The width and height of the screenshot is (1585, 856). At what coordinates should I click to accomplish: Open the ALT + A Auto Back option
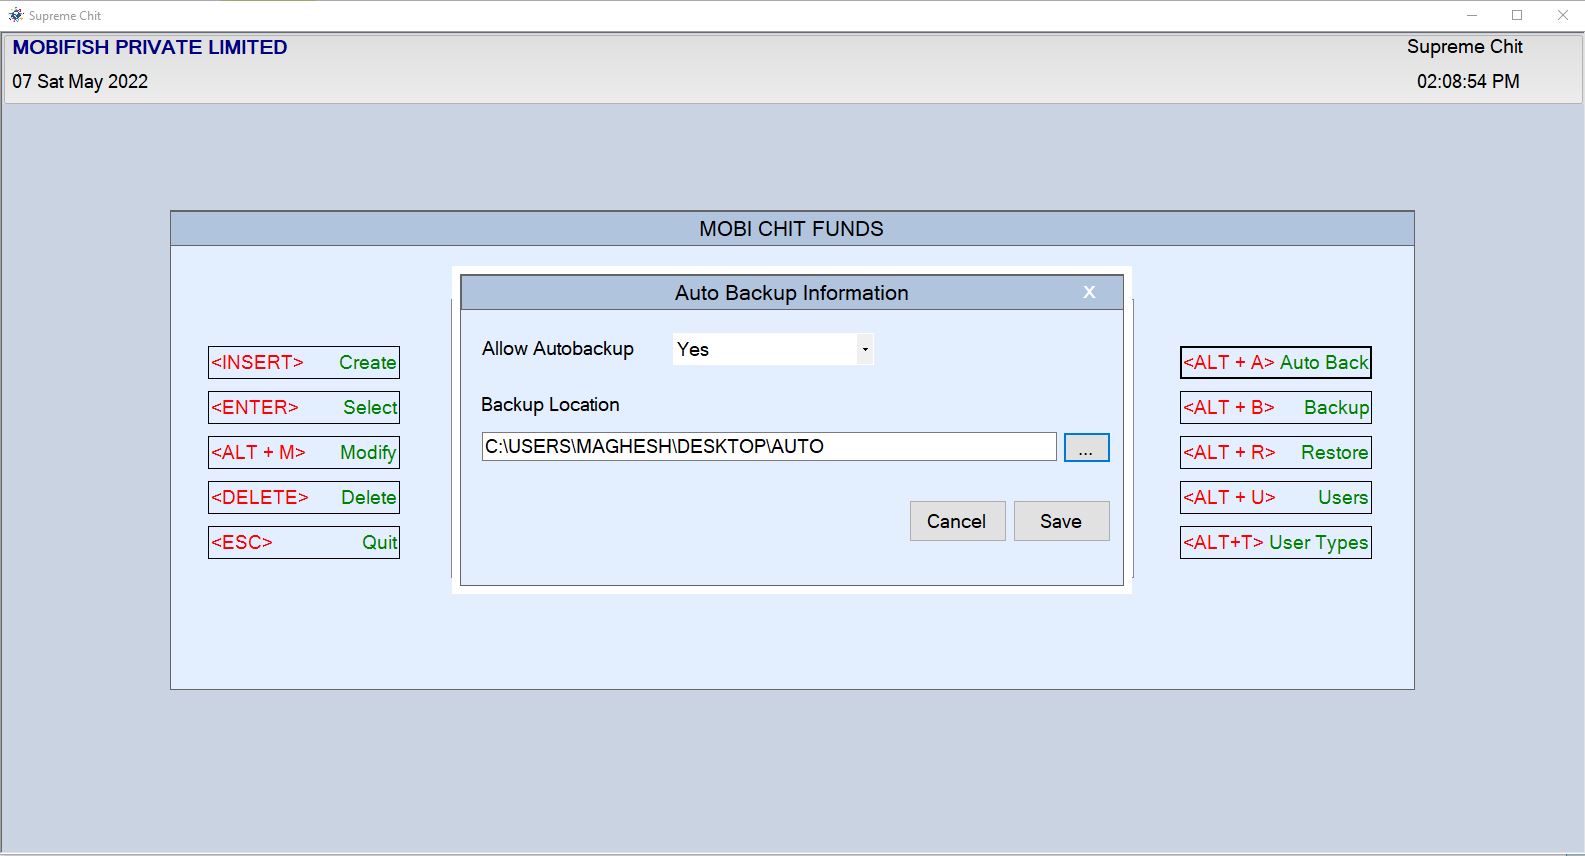tap(1276, 362)
